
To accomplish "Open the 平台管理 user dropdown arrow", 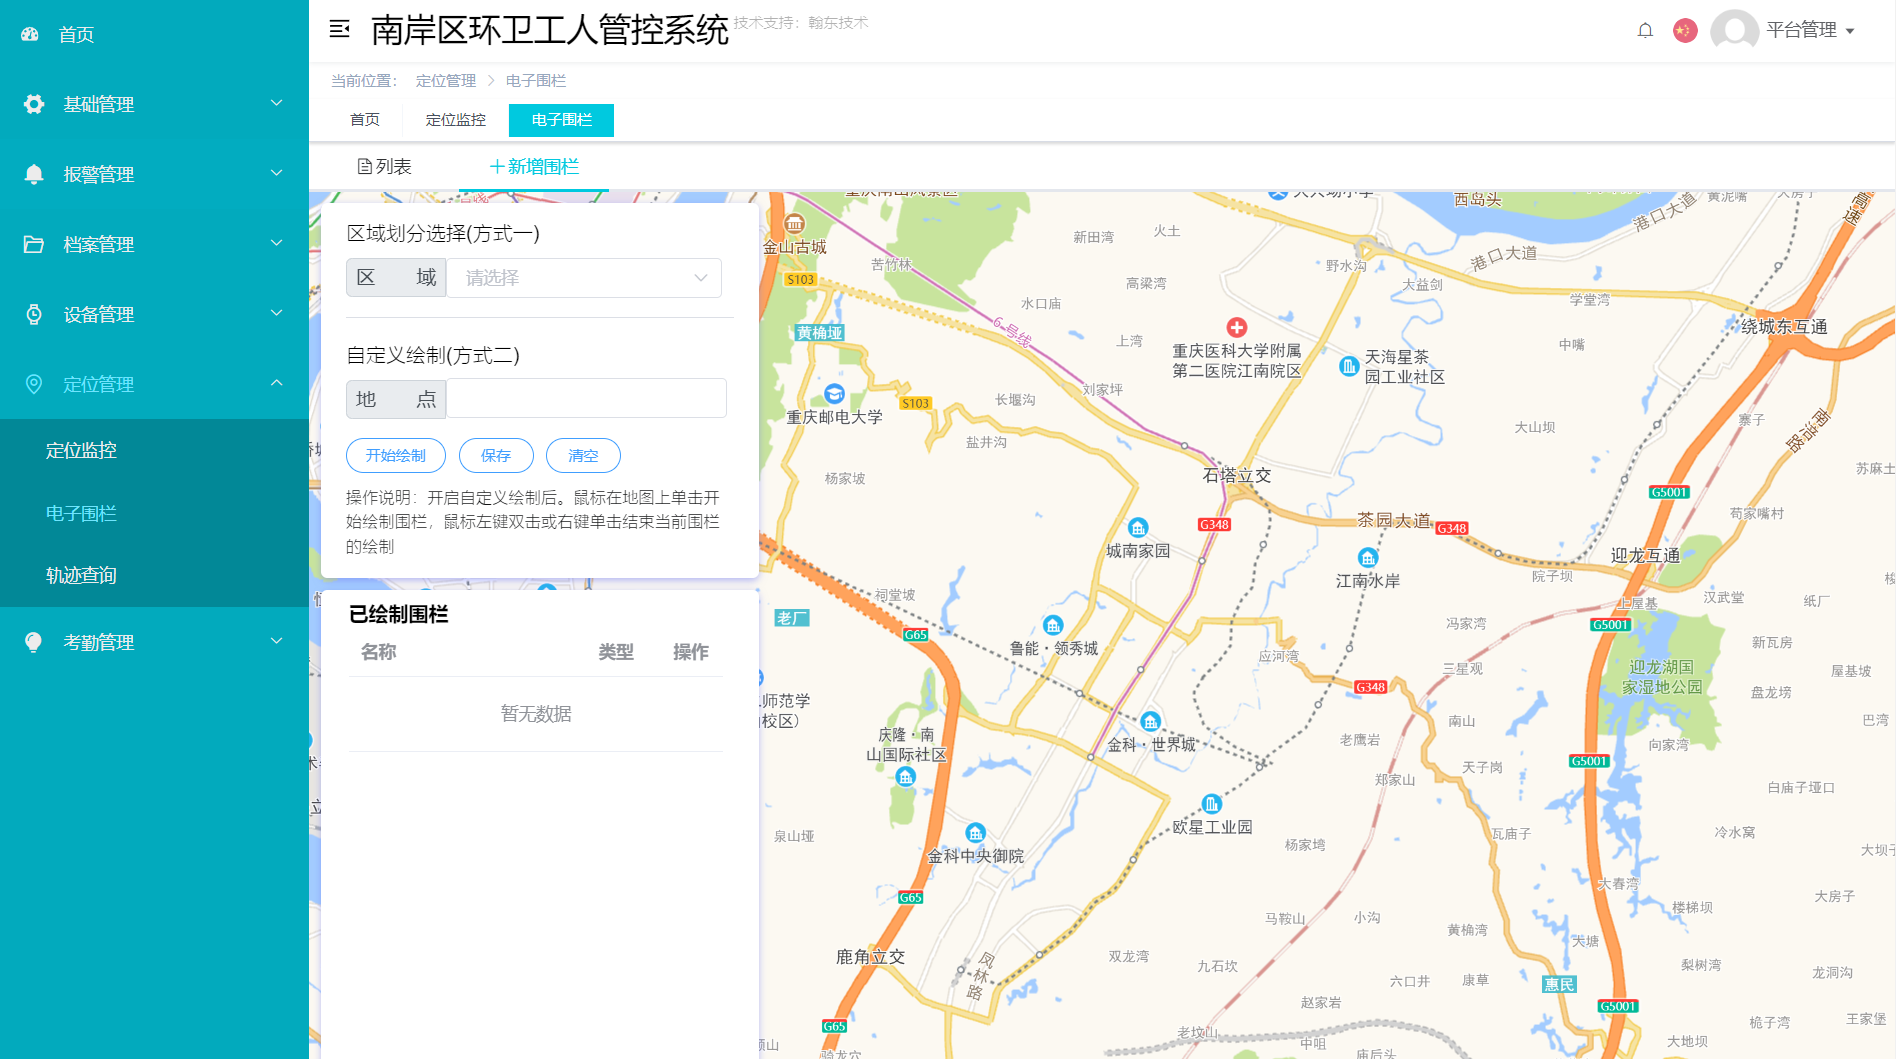I will click(1850, 31).
